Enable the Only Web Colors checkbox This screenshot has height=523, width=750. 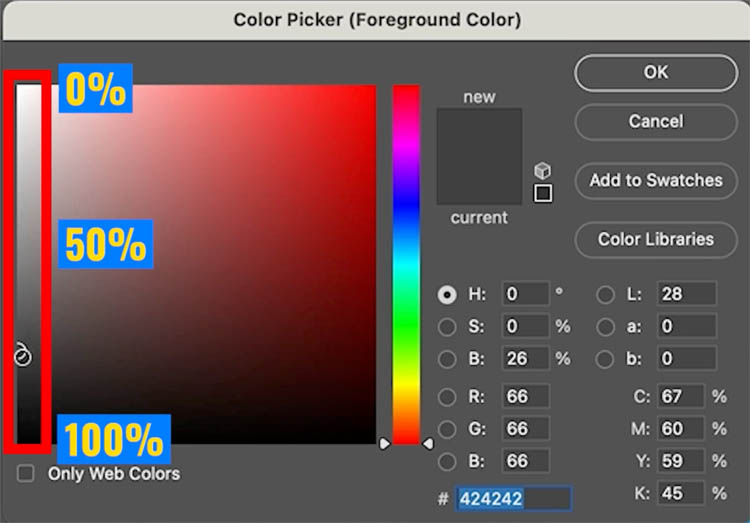point(25,473)
